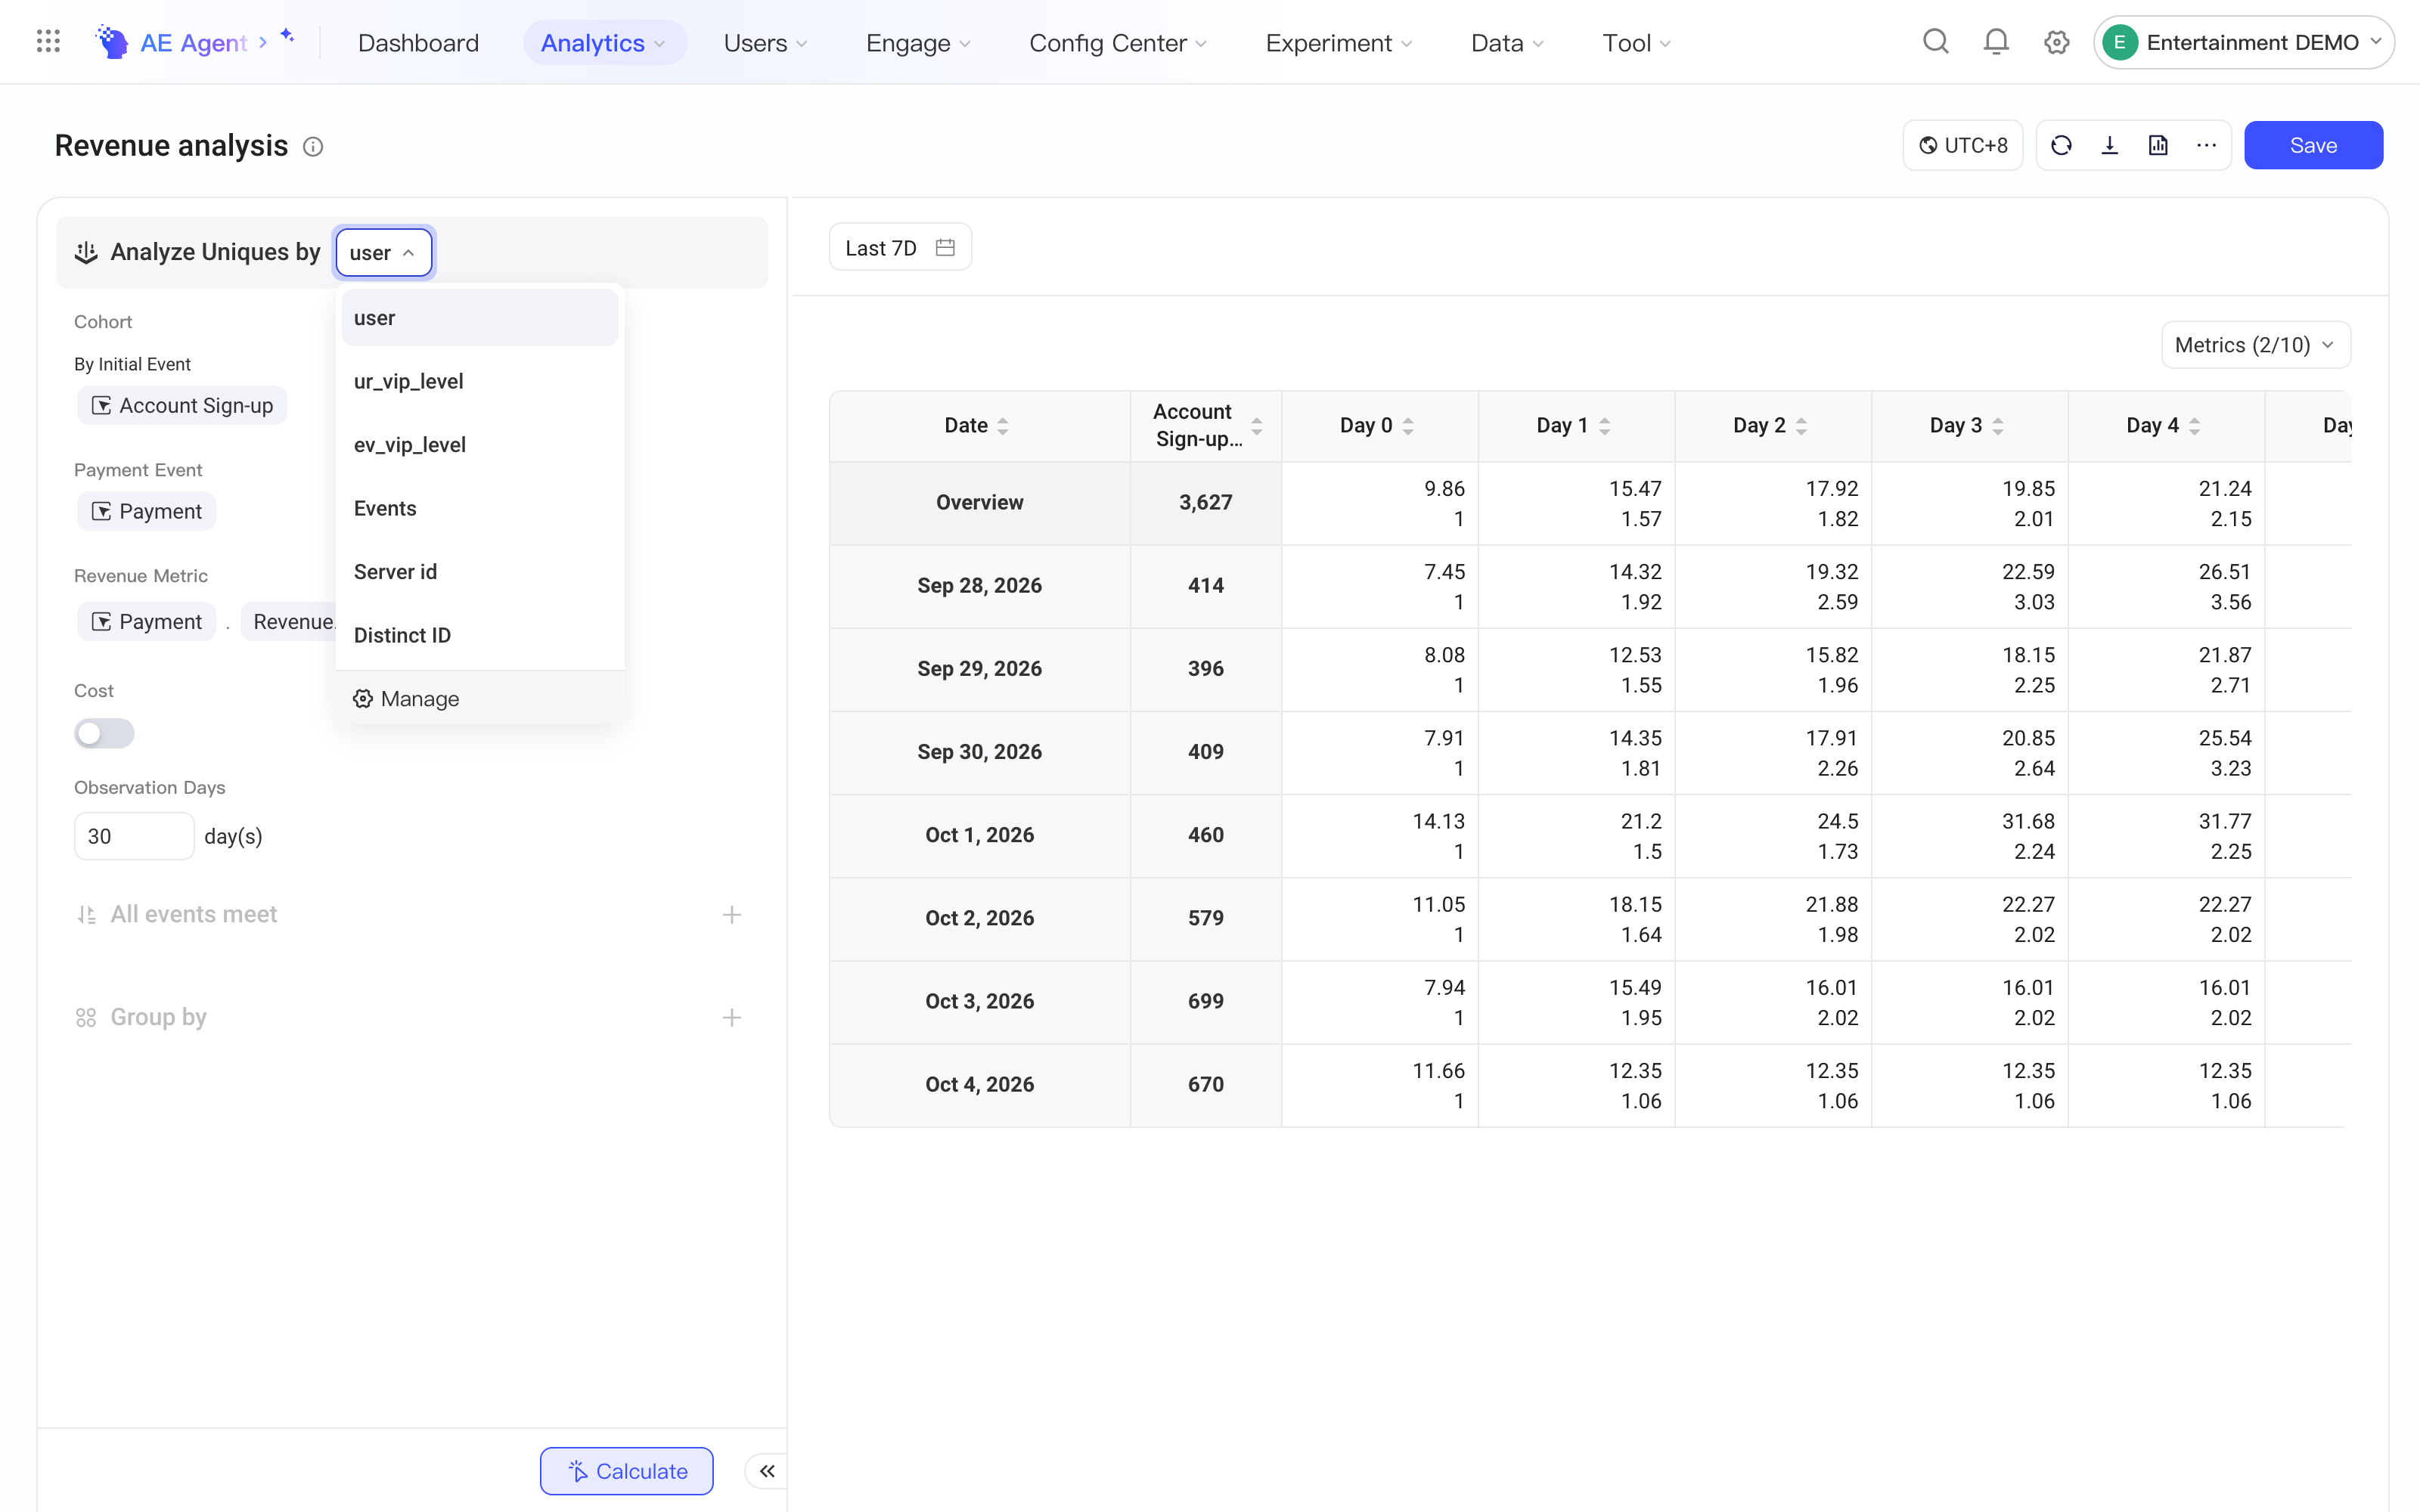Click the info icon beside Revenue analysis
This screenshot has height=1512, width=2420.
[x=313, y=147]
